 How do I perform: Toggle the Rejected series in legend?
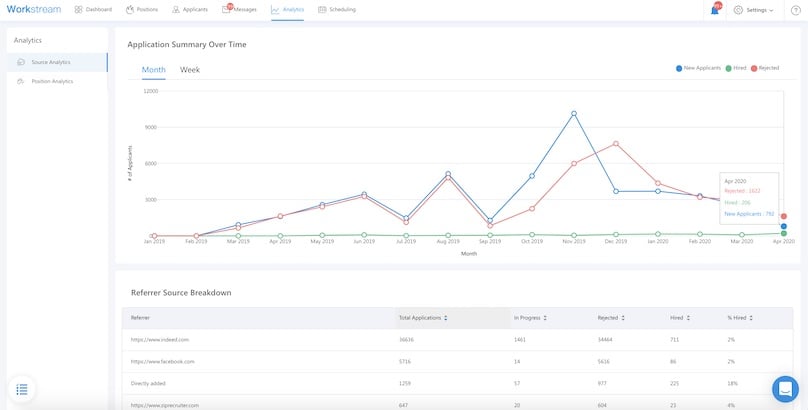coord(766,68)
